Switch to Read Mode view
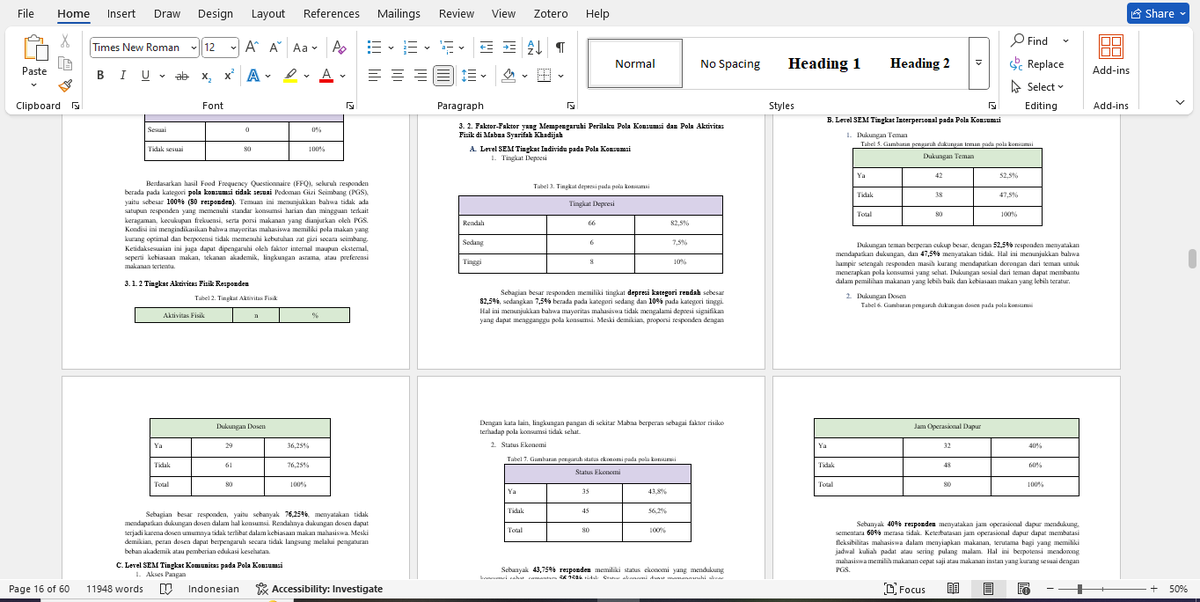 tap(953, 589)
